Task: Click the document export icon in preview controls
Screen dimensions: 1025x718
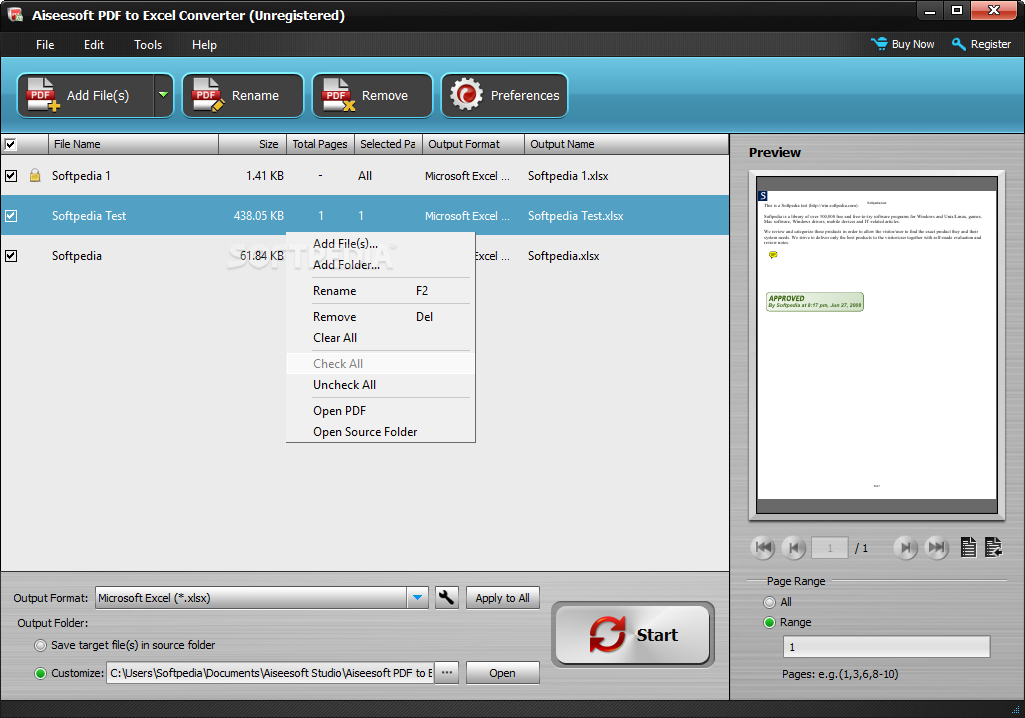Action: coord(993,547)
